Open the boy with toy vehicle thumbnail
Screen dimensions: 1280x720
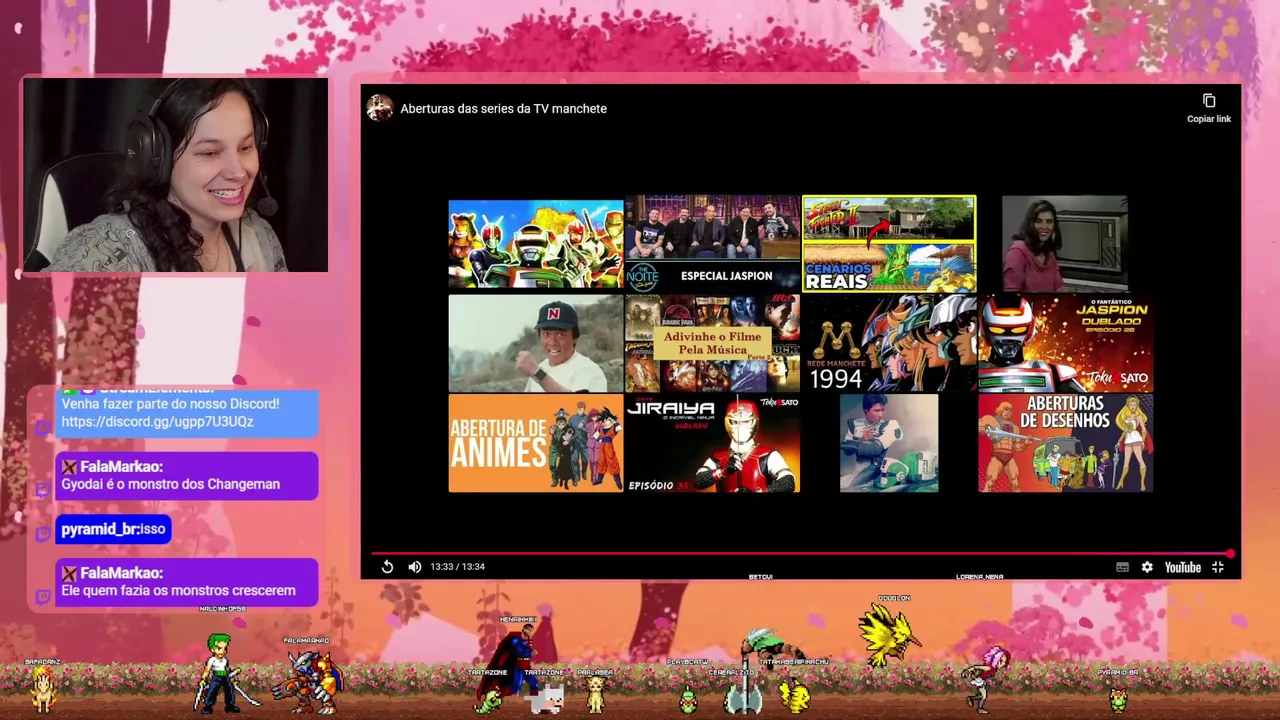[889, 443]
